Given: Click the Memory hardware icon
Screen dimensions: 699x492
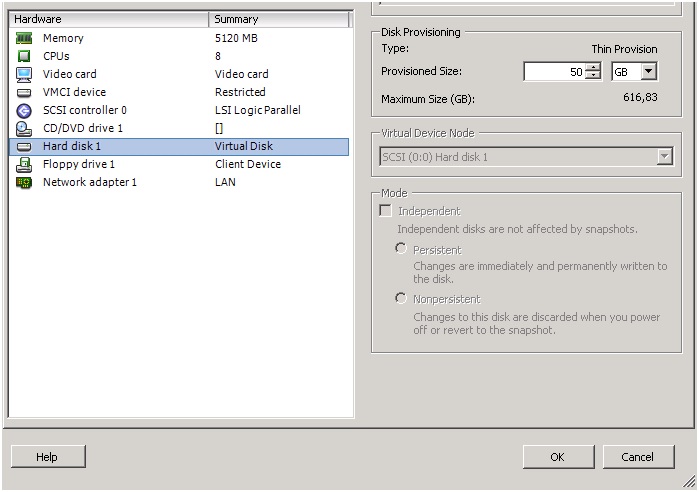Looking at the screenshot, I should tap(24, 38).
